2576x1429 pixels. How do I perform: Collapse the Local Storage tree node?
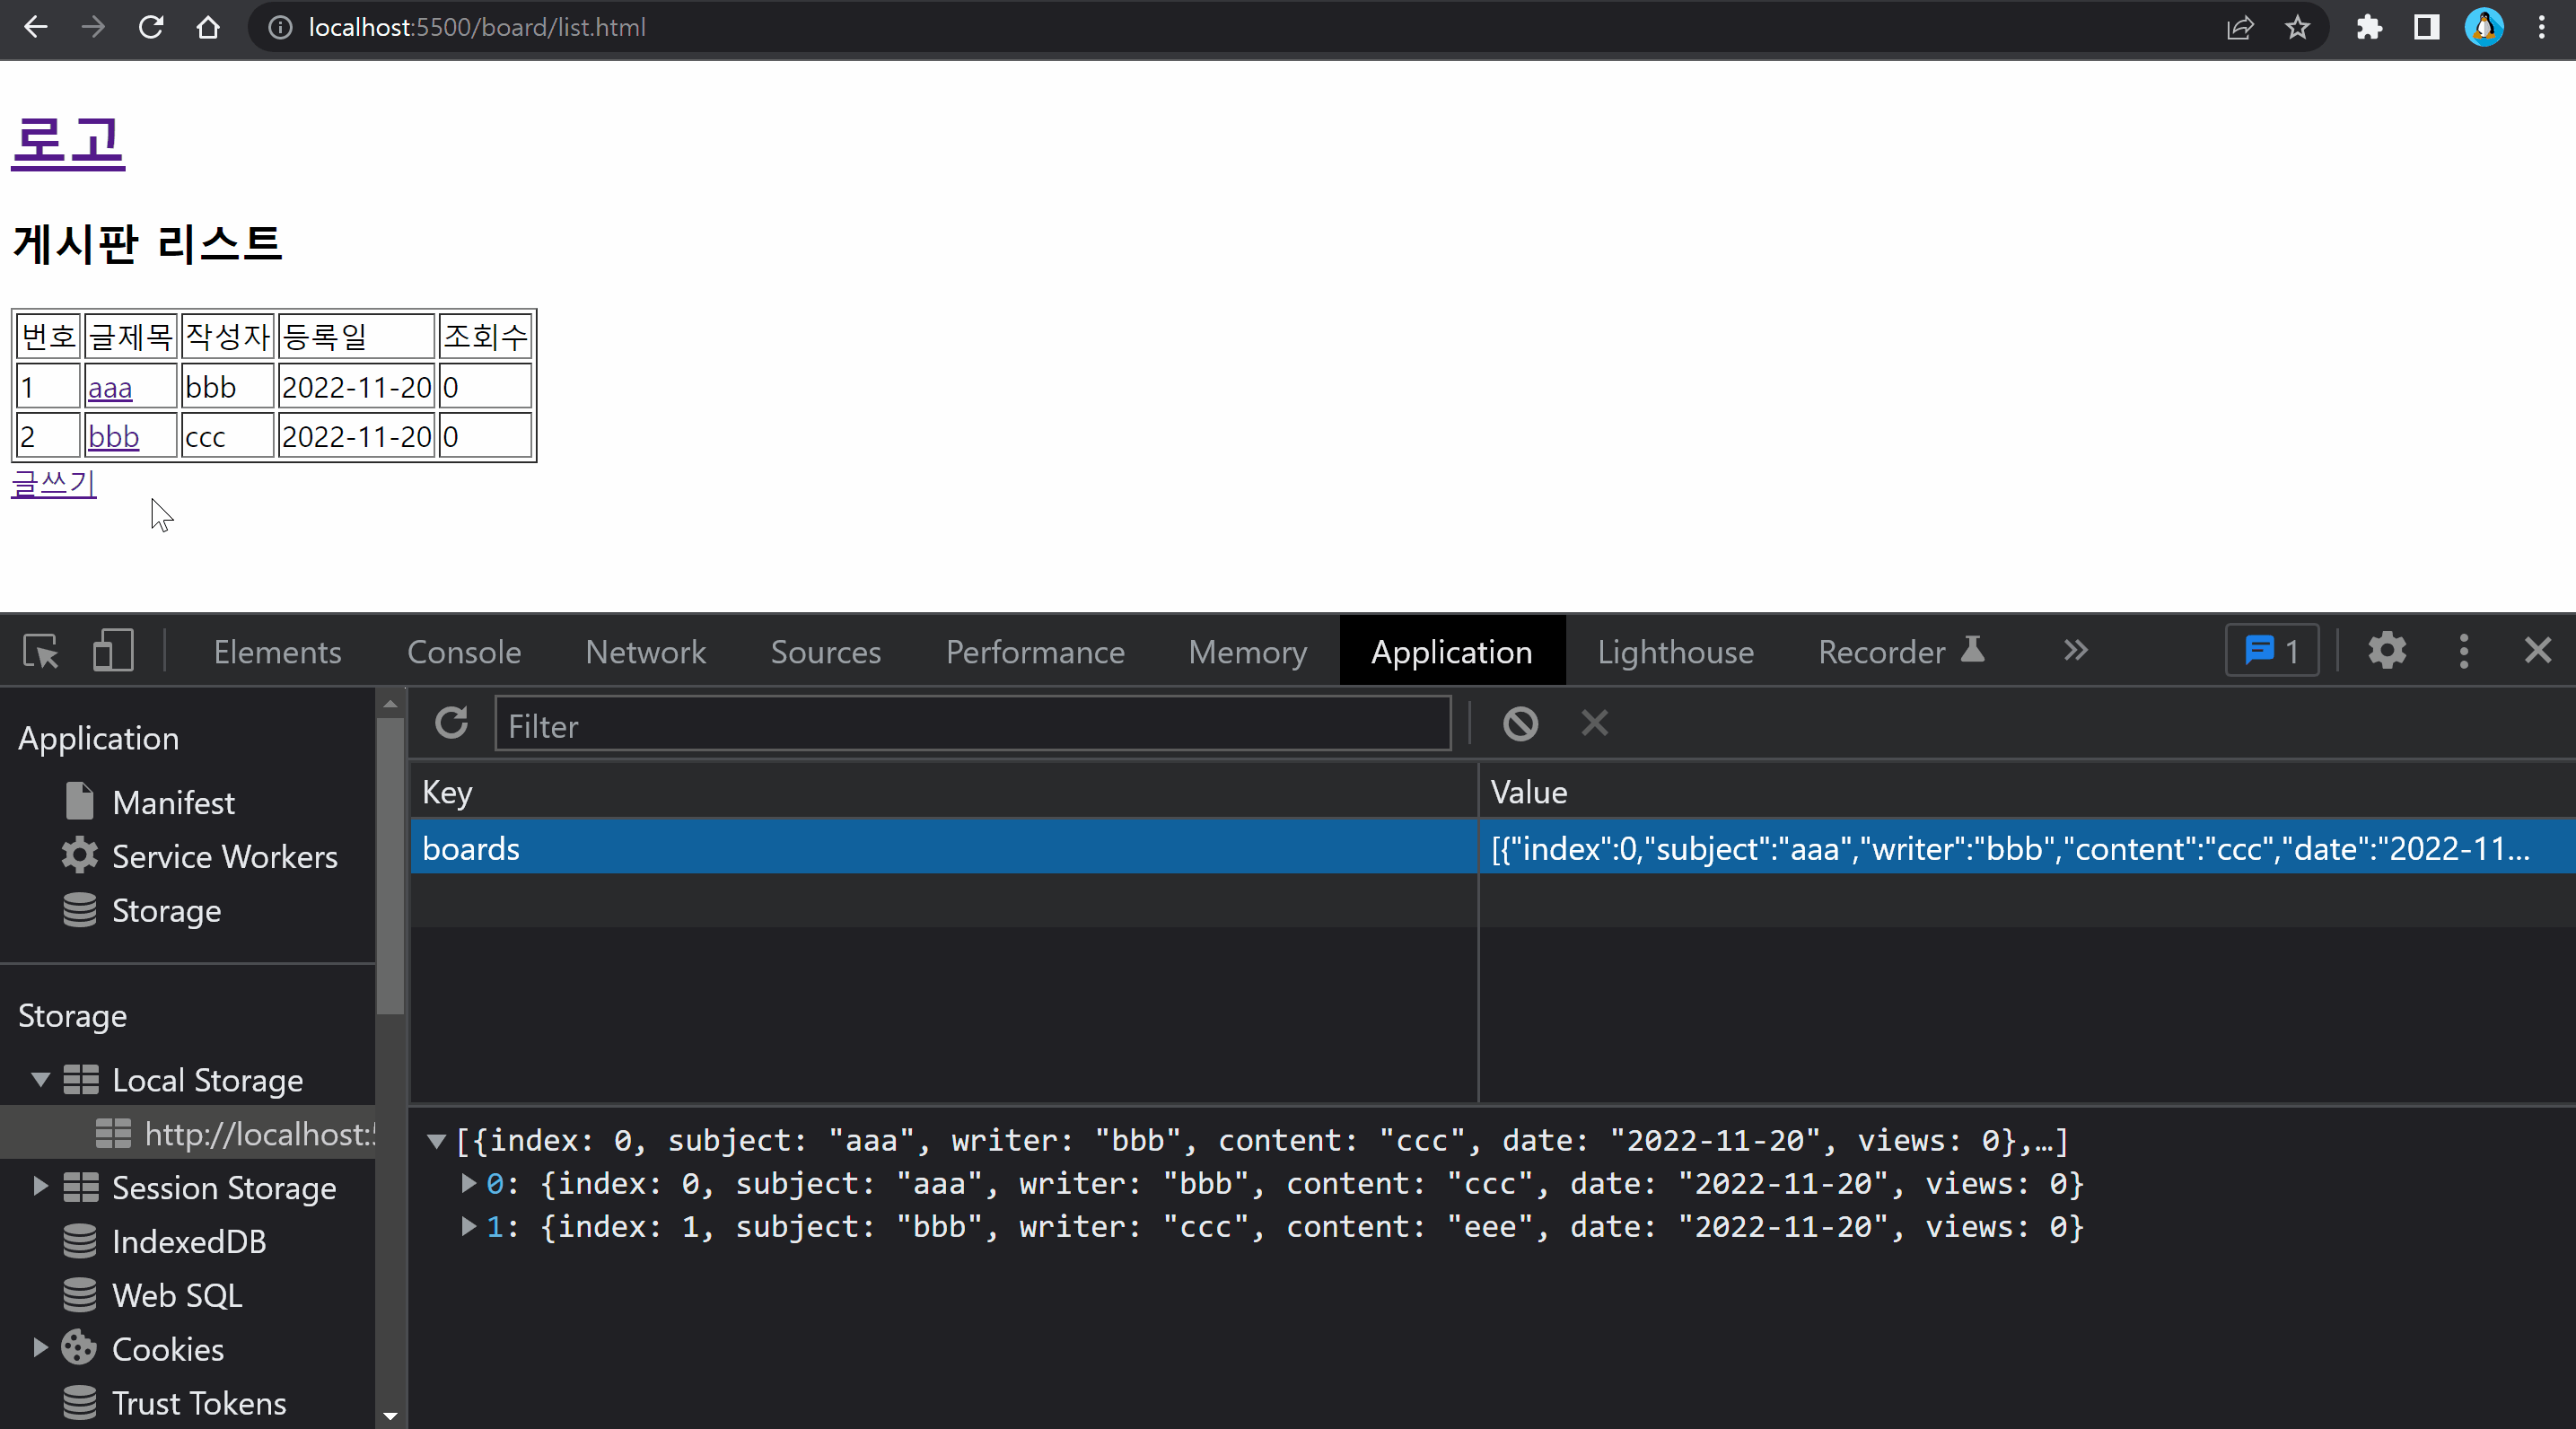coord(41,1080)
